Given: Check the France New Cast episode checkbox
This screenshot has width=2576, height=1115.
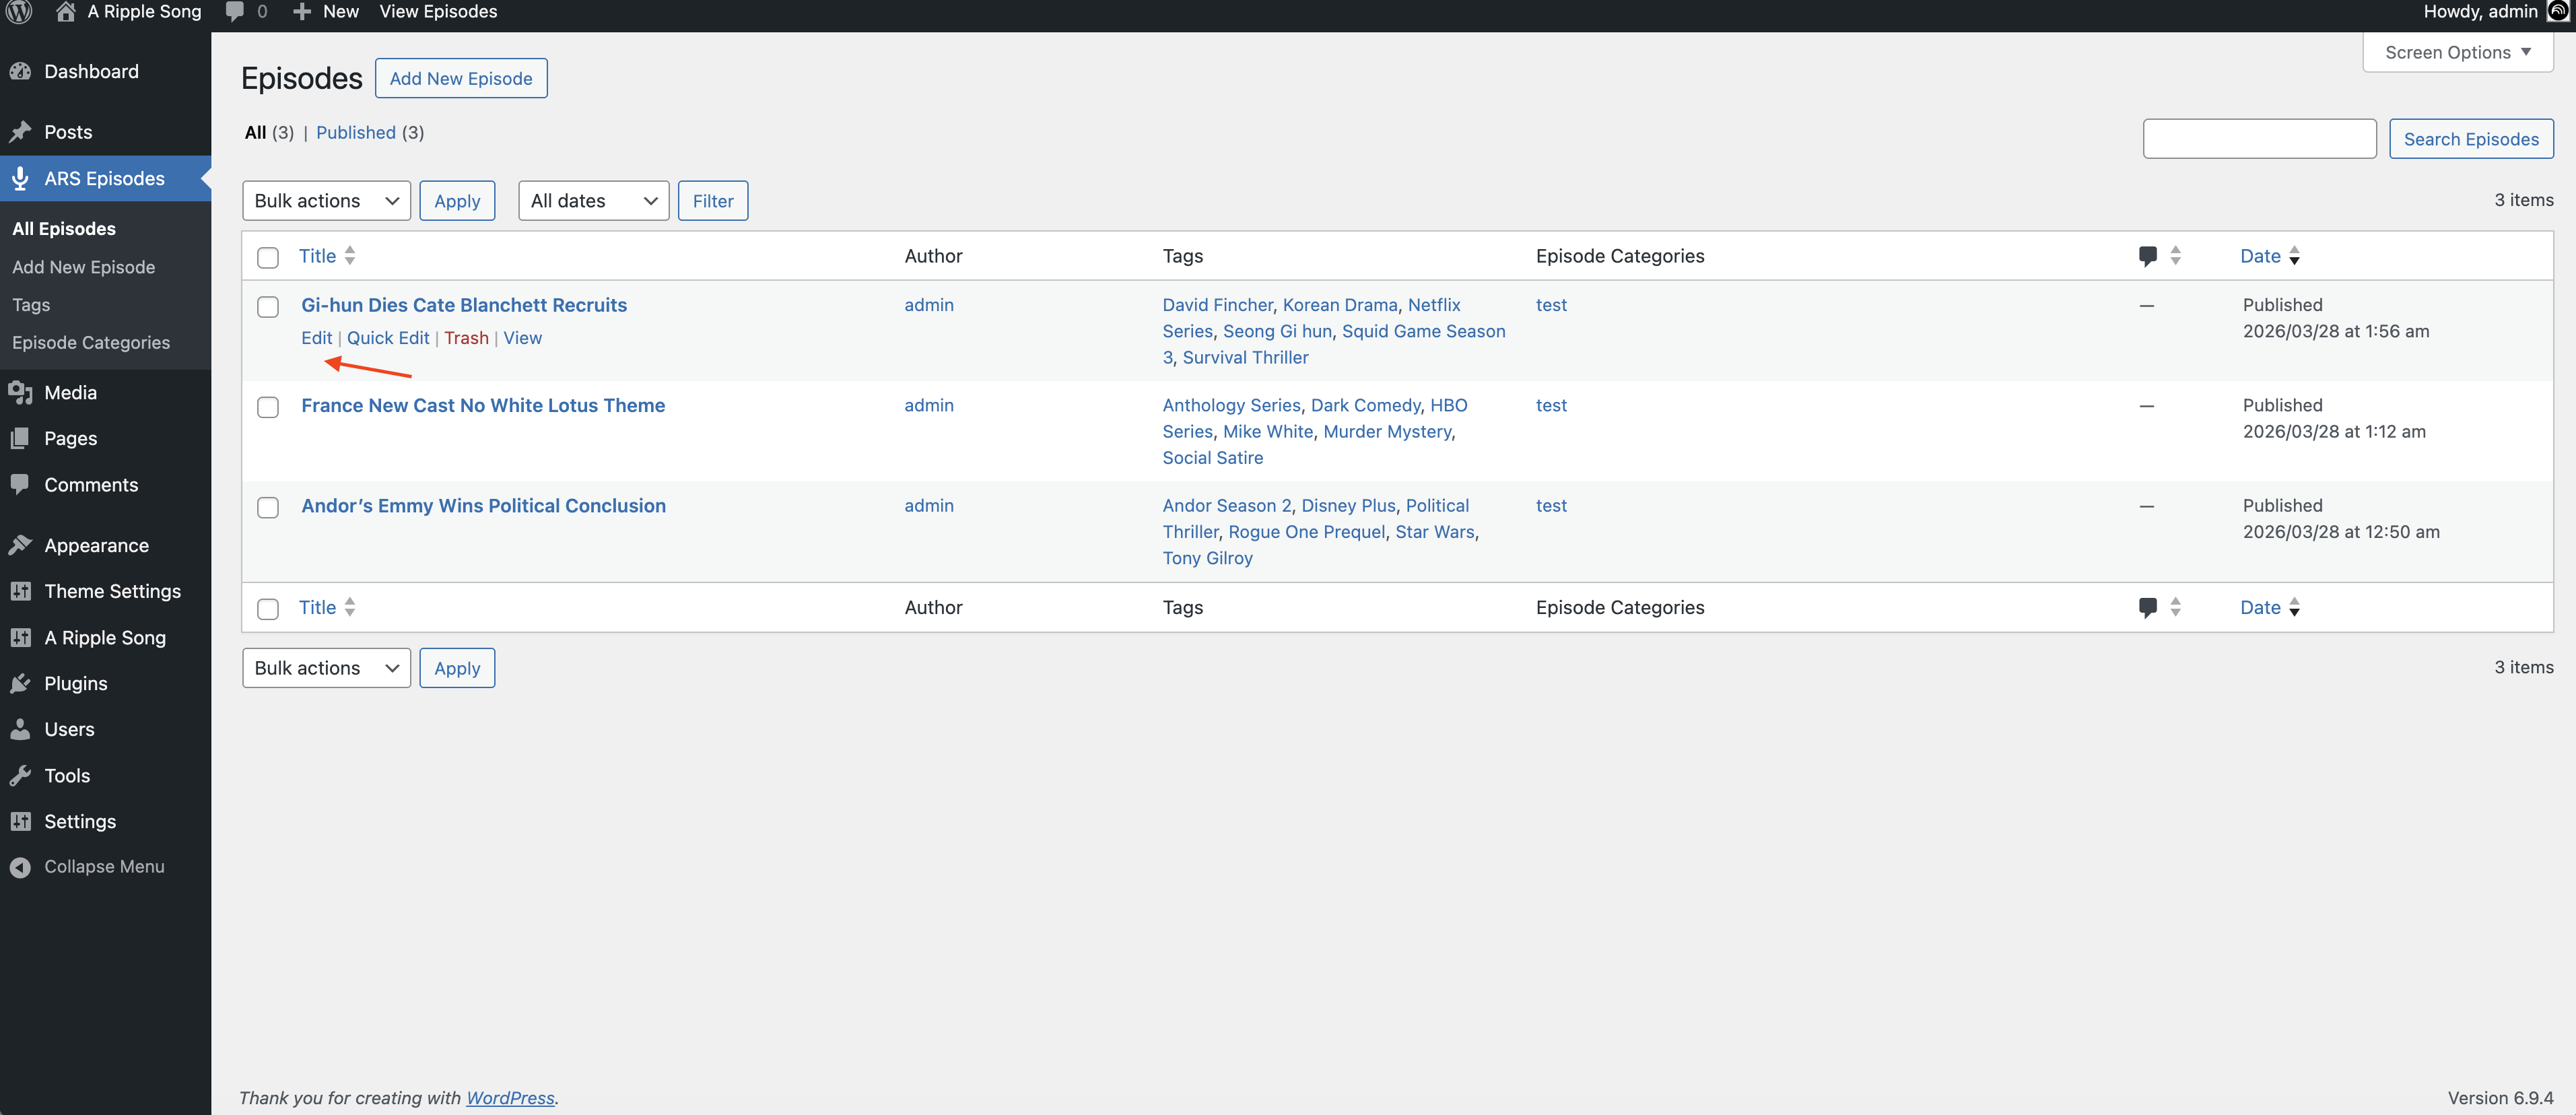Looking at the screenshot, I should [x=268, y=407].
